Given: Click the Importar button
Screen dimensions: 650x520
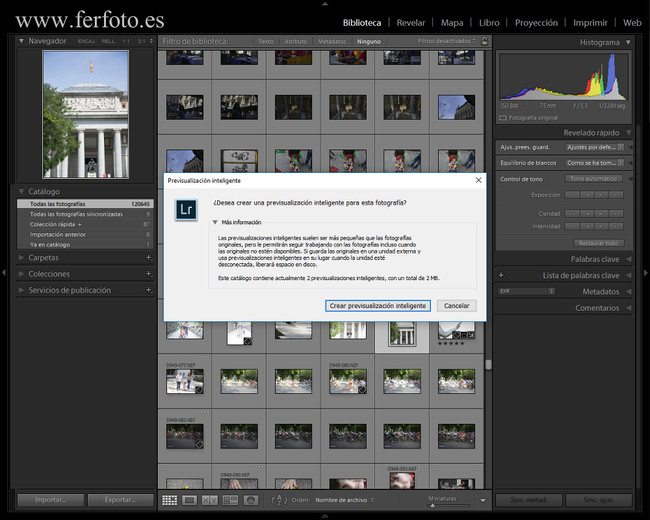Looking at the screenshot, I should coord(48,500).
